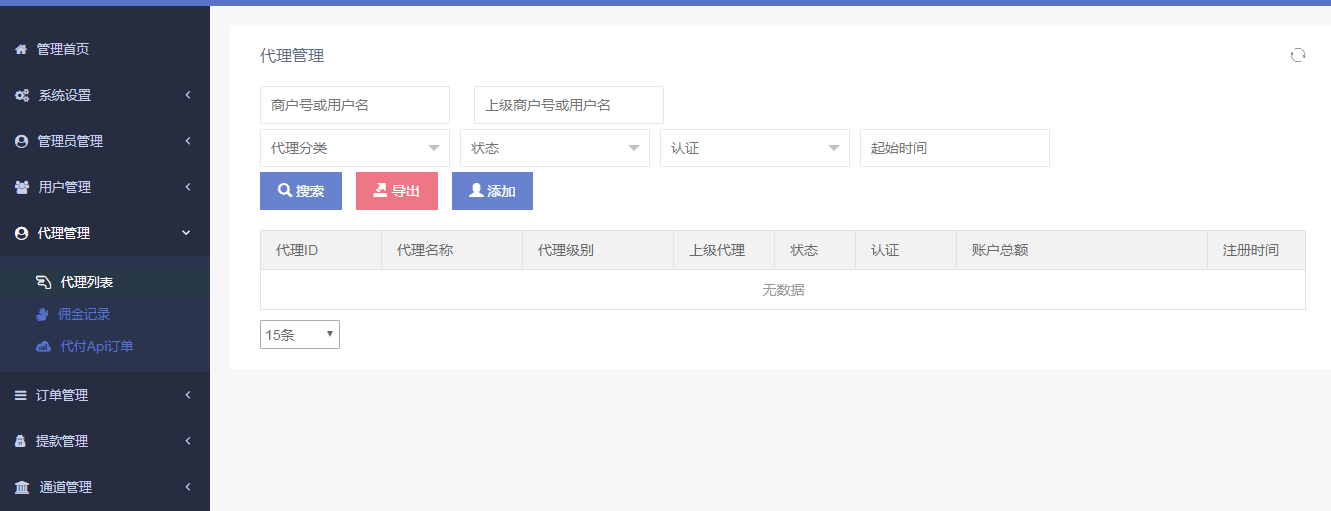Click the home icon beside 管理首页

(x=20, y=49)
